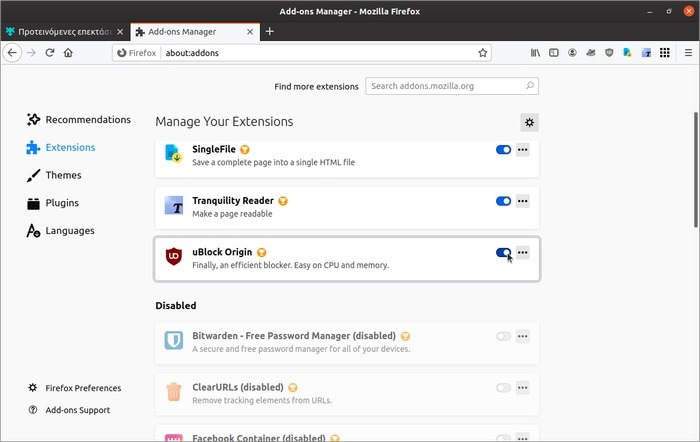Click ClearURLs trash icon in list
This screenshot has height=442, width=700.
click(x=174, y=392)
